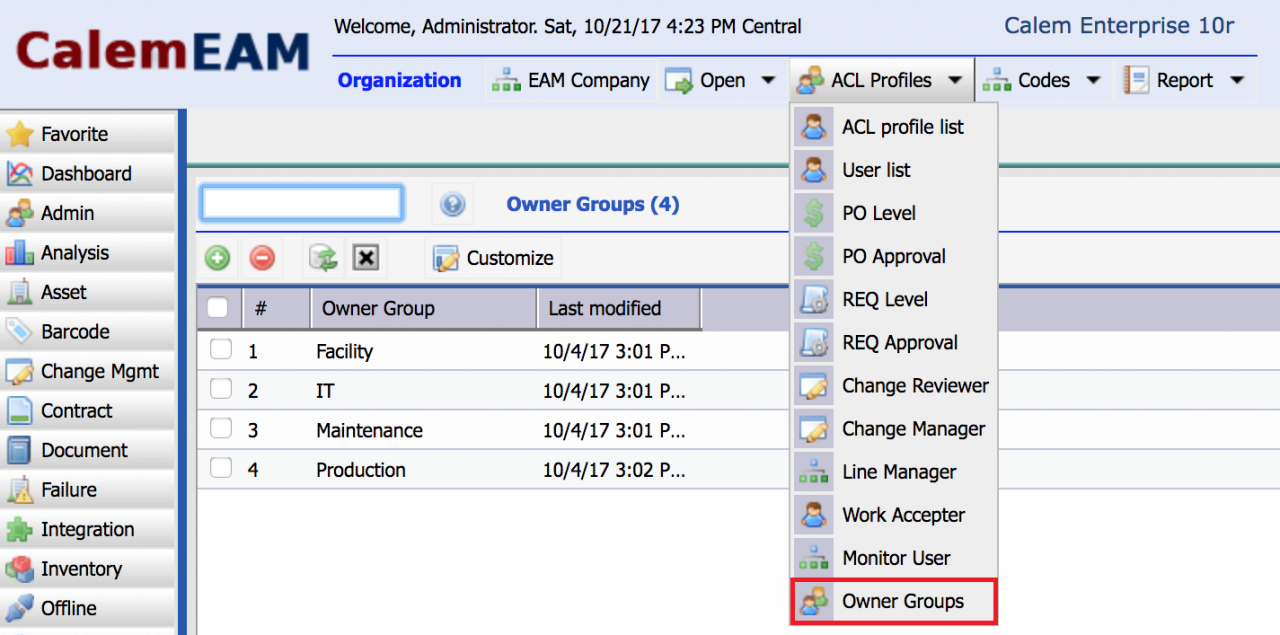The image size is (1280, 635).
Task: Select the Facility owner group name
Action: 344,352
